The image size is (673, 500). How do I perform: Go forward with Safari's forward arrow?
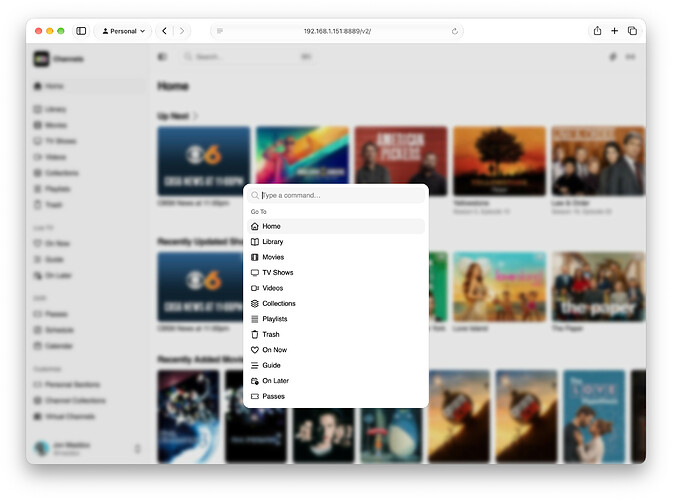[x=182, y=31]
